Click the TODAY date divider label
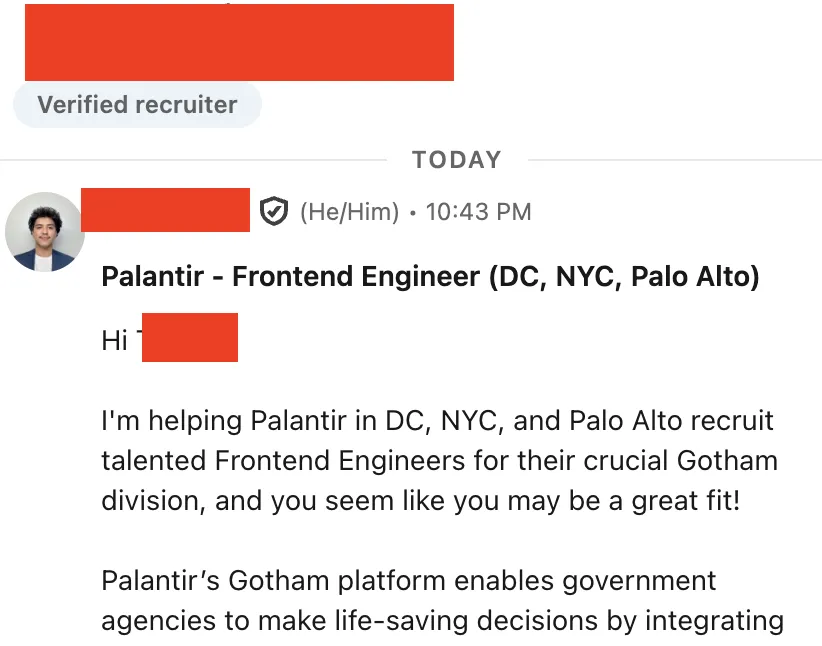 point(457,160)
